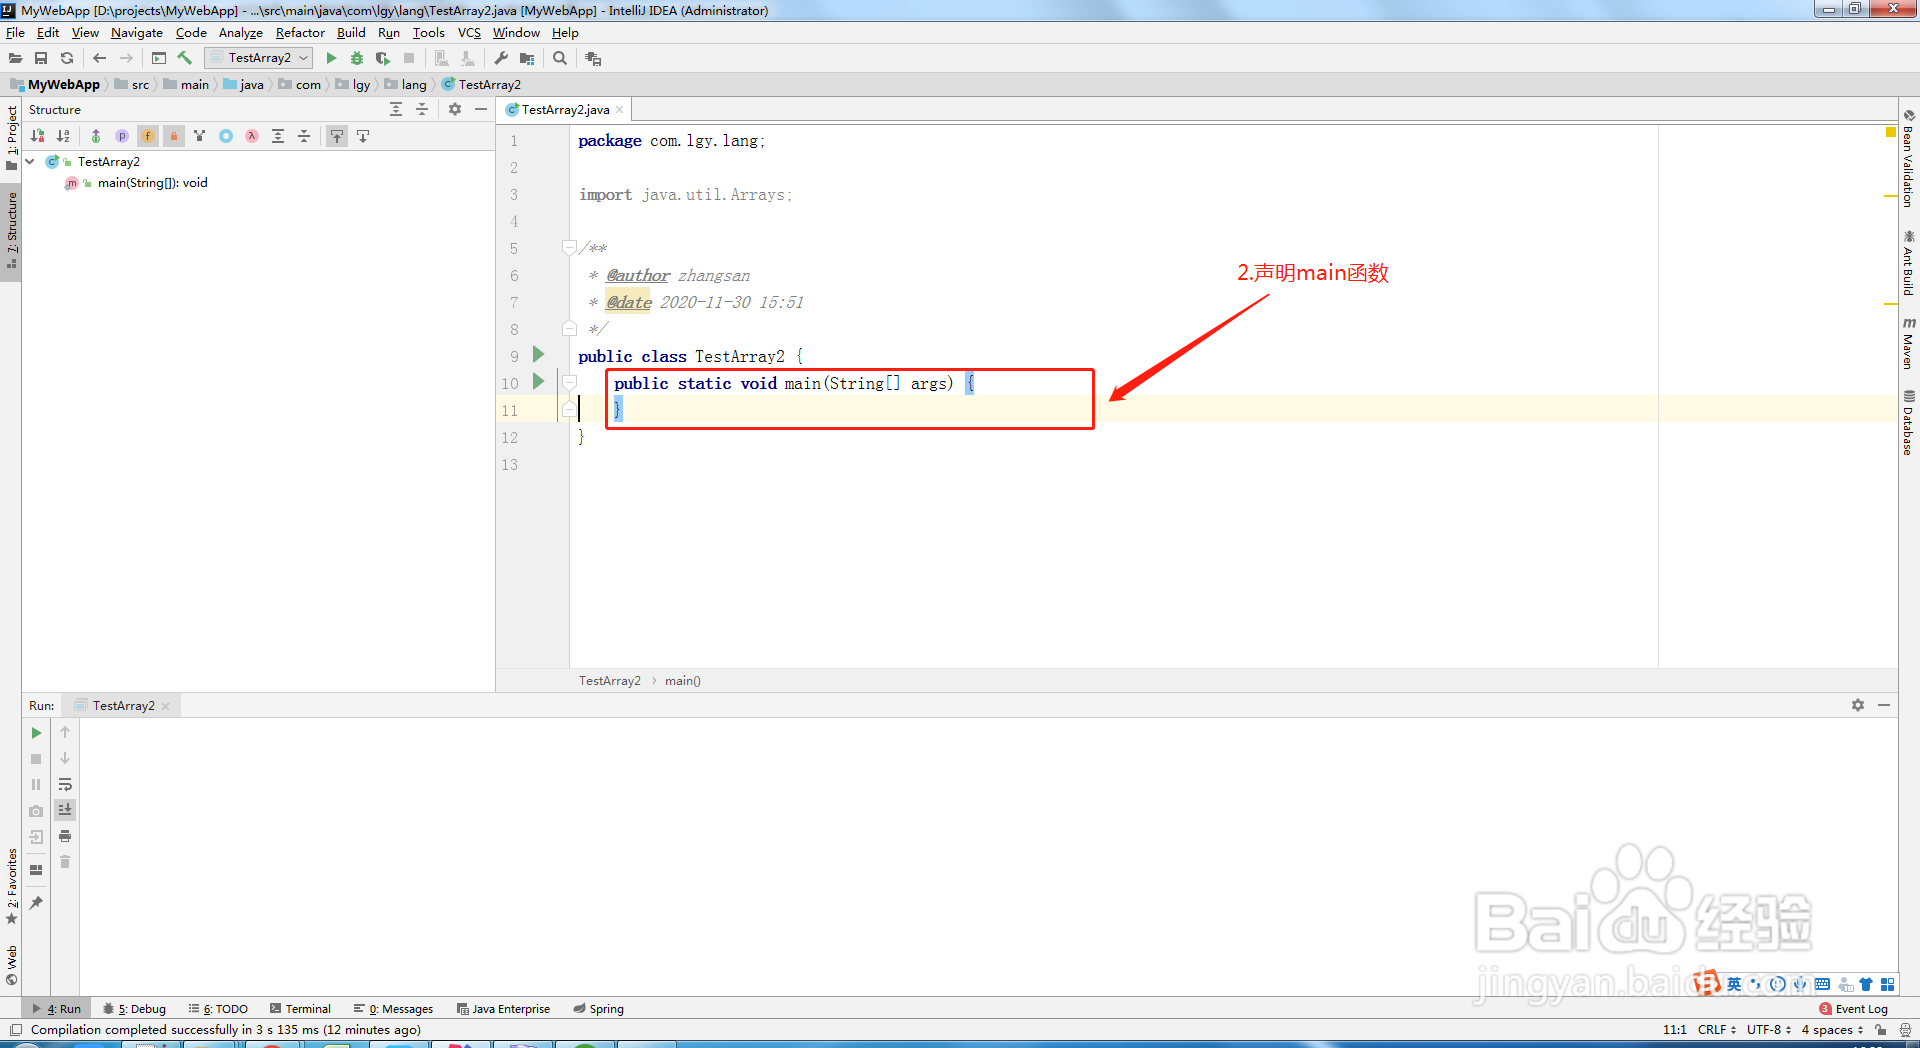Toggle Autoscroll from Source in Structure
Screen dimensions: 1920x1048
(363, 136)
